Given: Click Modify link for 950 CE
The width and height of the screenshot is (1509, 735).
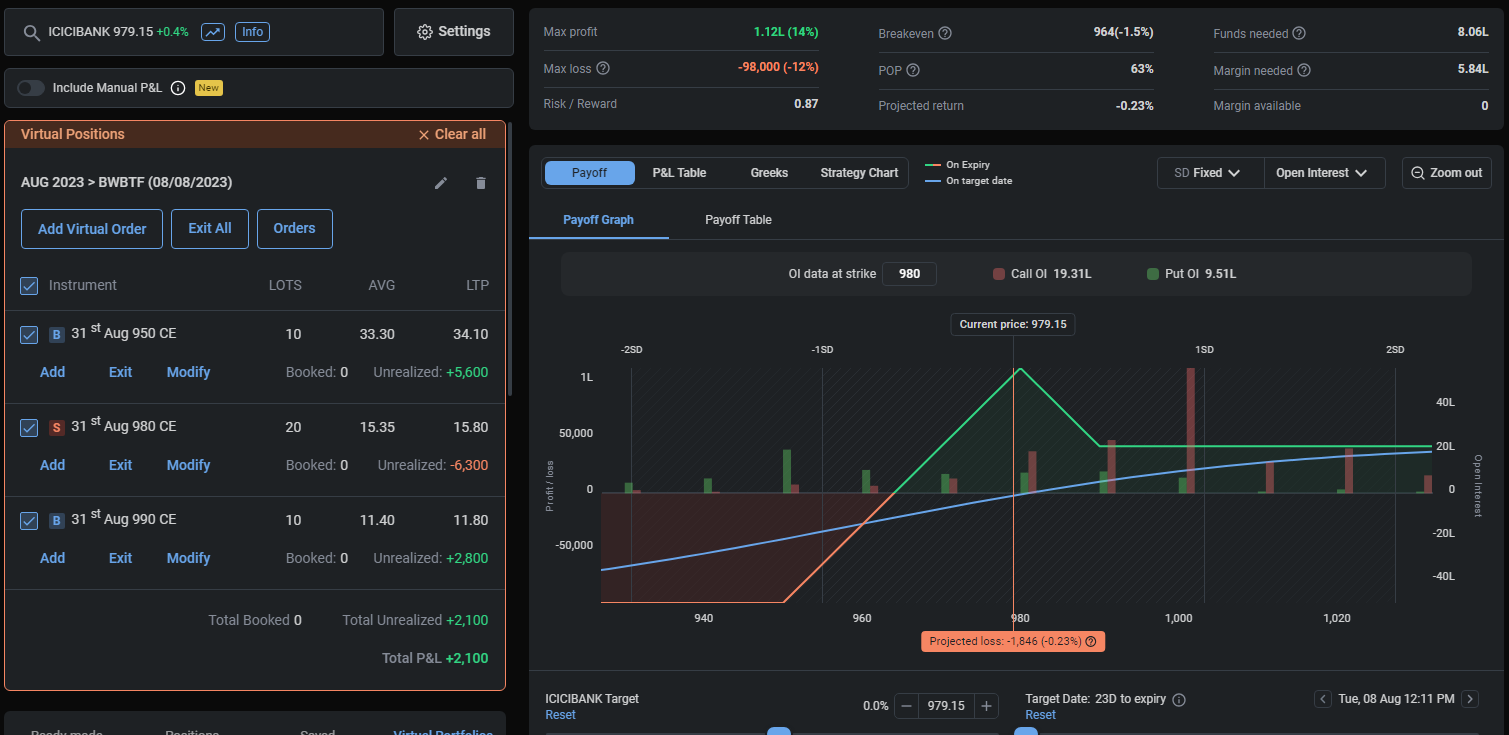Looking at the screenshot, I should pos(188,372).
